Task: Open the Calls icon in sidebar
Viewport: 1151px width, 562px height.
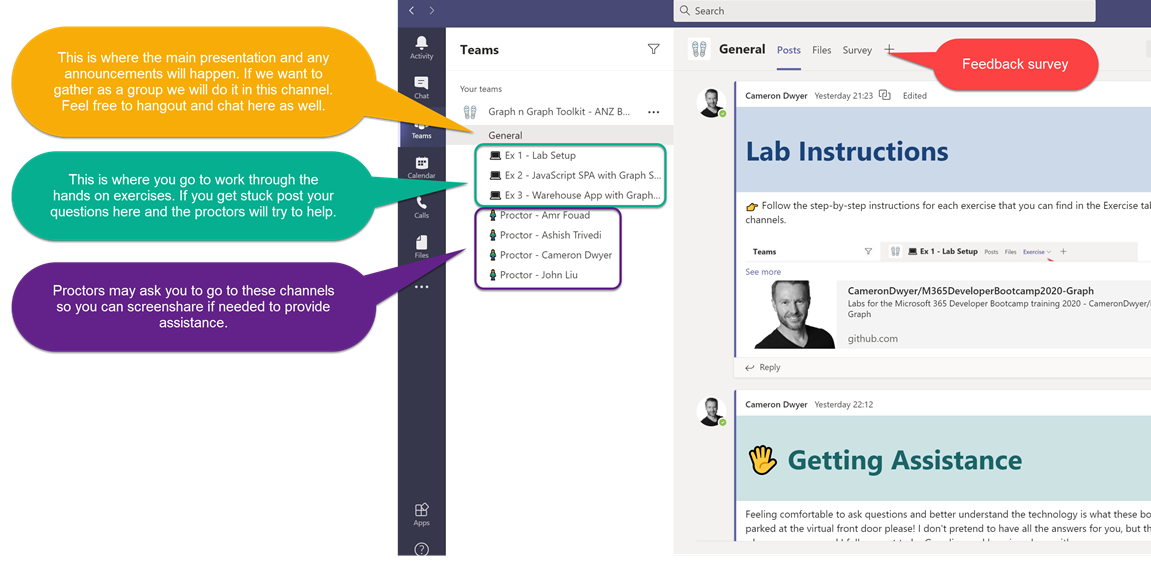Action: pyautogui.click(x=421, y=207)
